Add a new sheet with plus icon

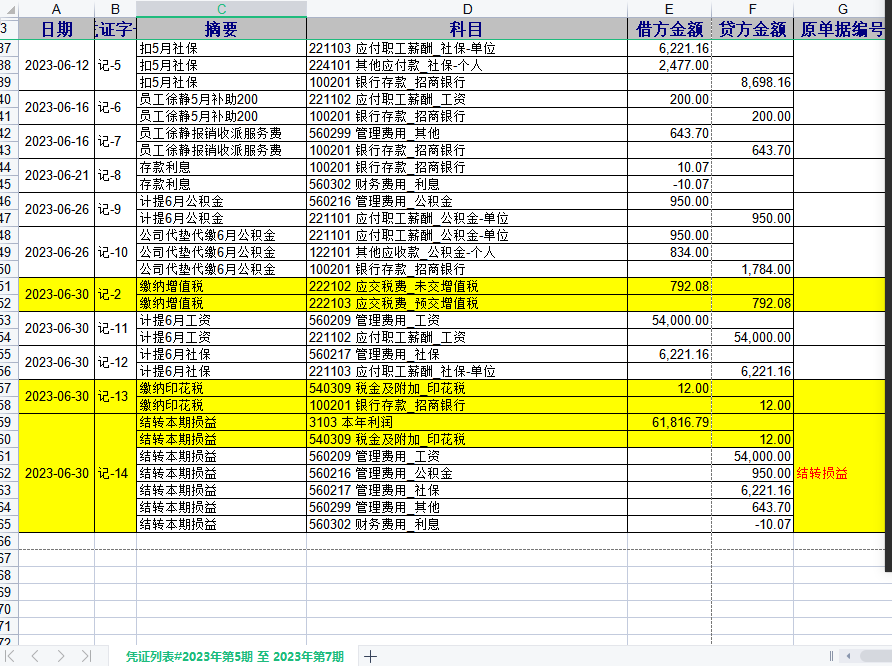(x=370, y=656)
